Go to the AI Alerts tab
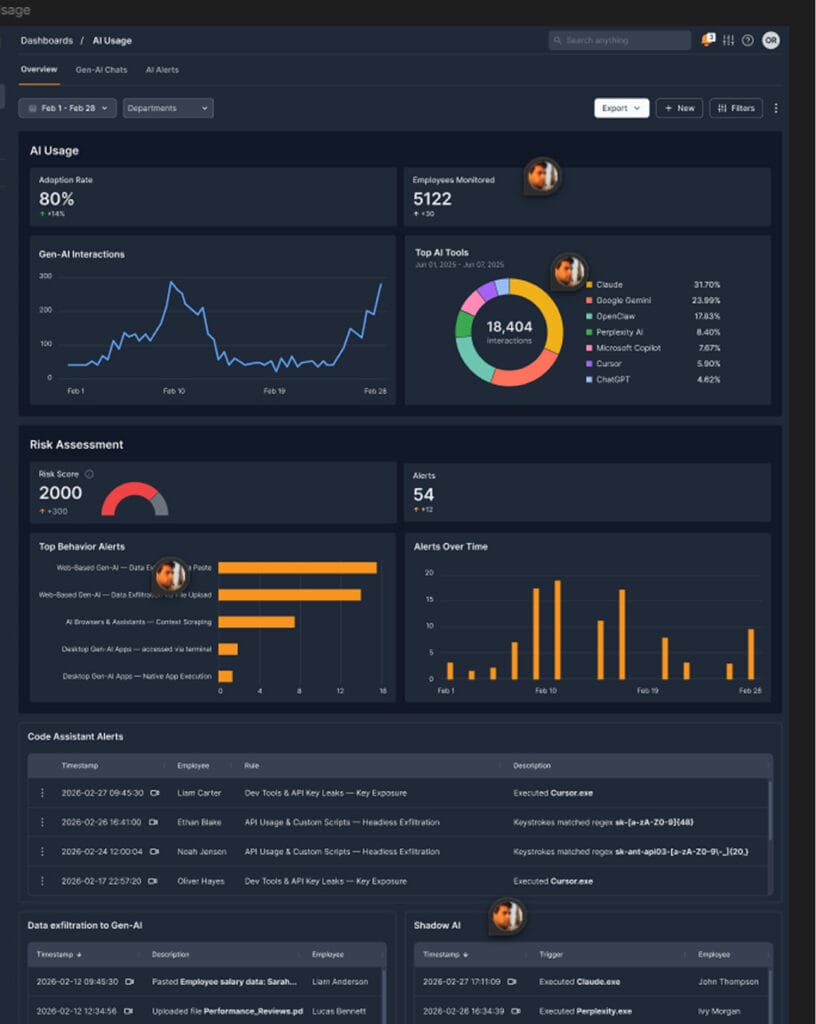The image size is (816, 1024). [162, 70]
